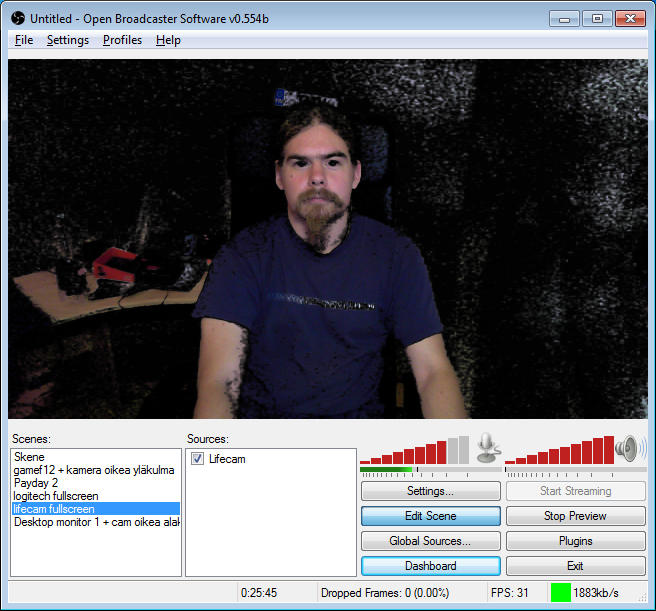
Task: Select the logitech fullscreen scene
Action: point(56,496)
